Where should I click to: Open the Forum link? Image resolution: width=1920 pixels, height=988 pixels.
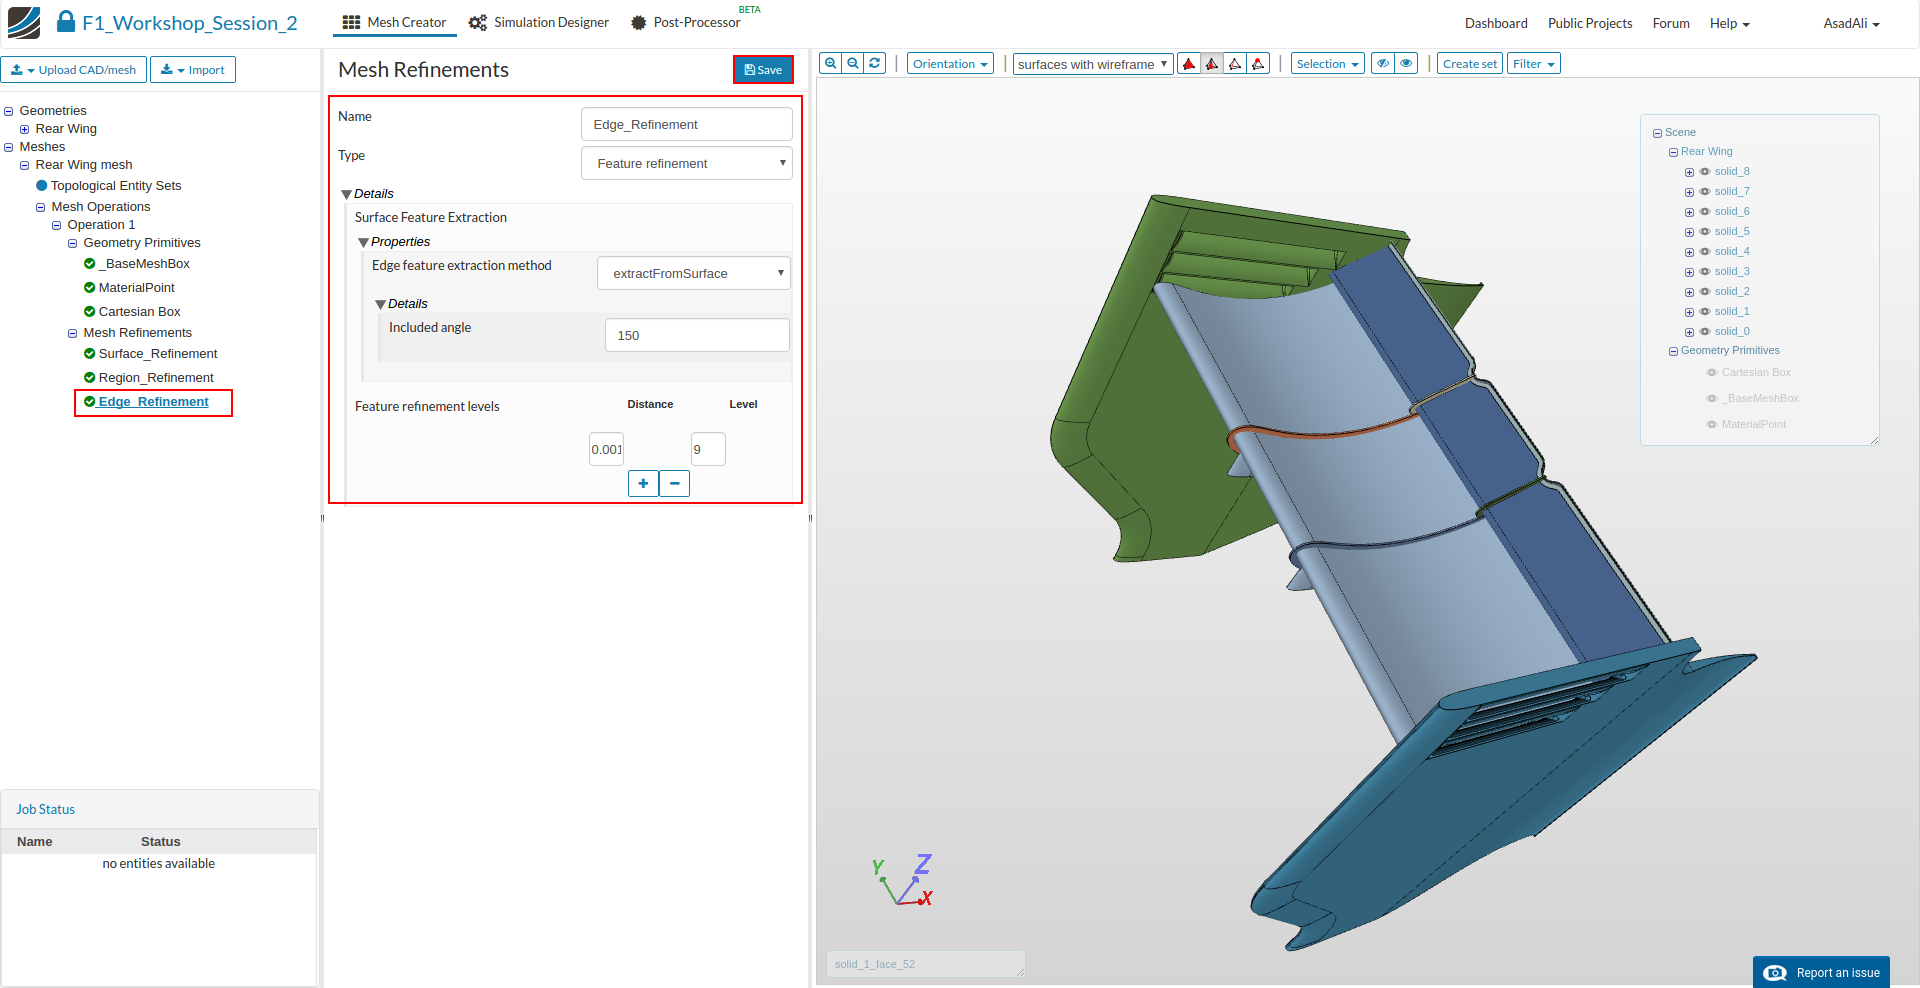tap(1671, 23)
